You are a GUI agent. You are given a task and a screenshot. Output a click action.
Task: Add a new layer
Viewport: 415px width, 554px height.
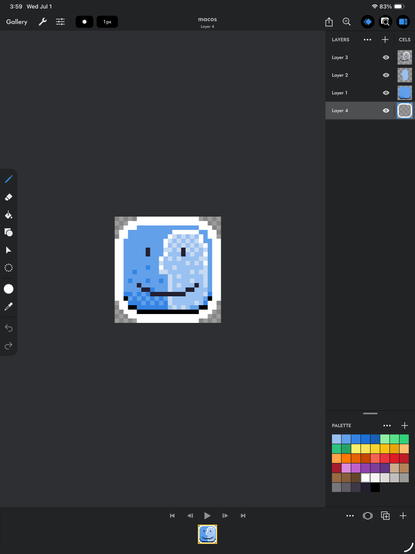point(385,40)
